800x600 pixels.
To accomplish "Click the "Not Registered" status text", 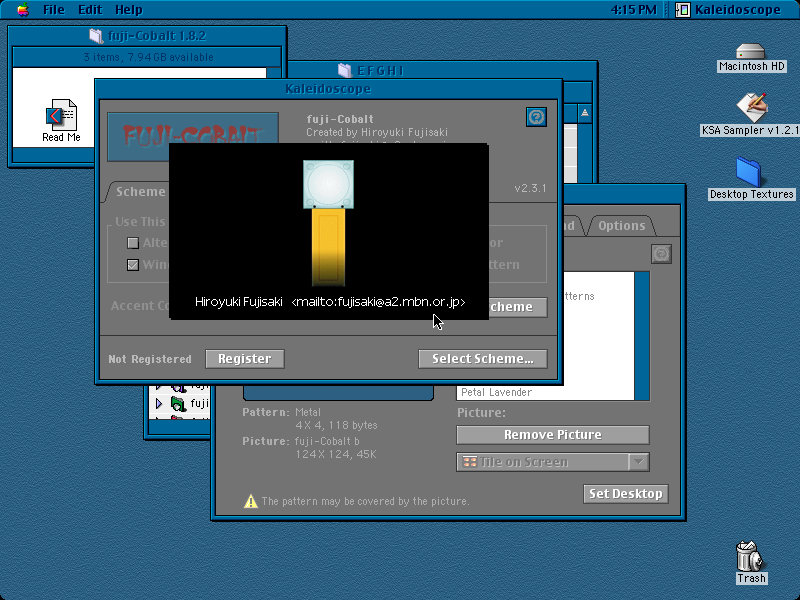I will click(x=150, y=359).
